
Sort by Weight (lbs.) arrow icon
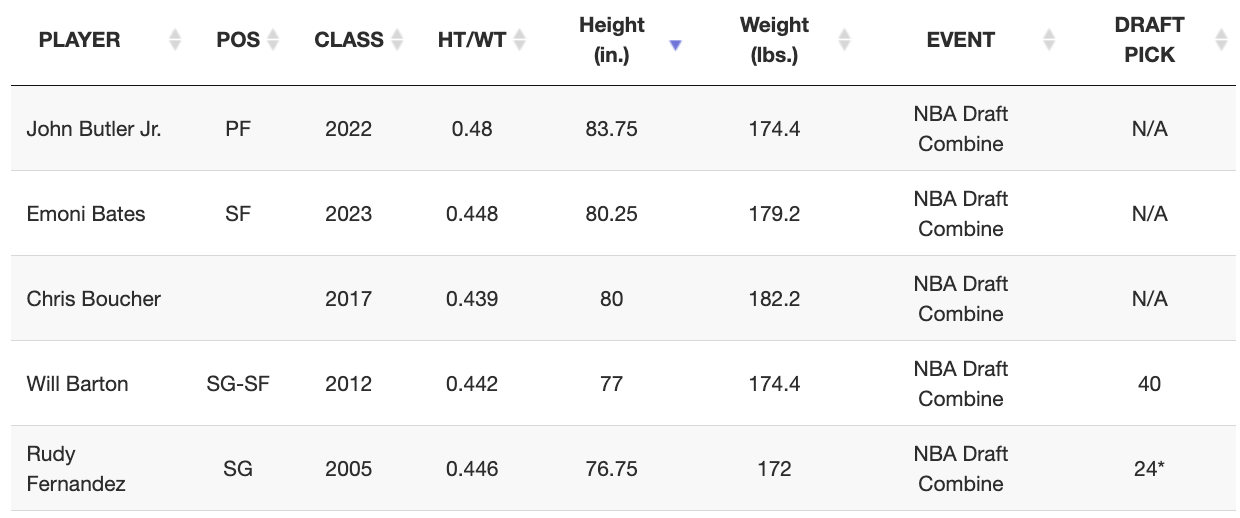(844, 40)
